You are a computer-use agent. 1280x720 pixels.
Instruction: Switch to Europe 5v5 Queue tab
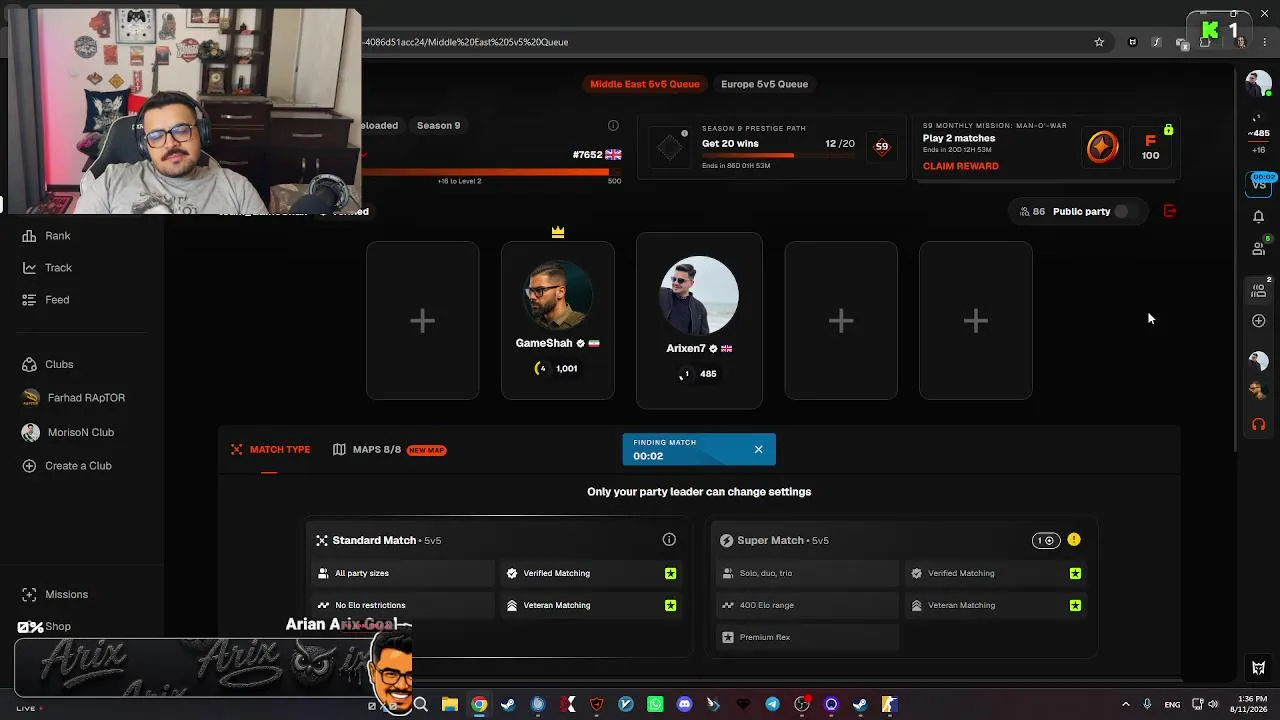point(764,84)
